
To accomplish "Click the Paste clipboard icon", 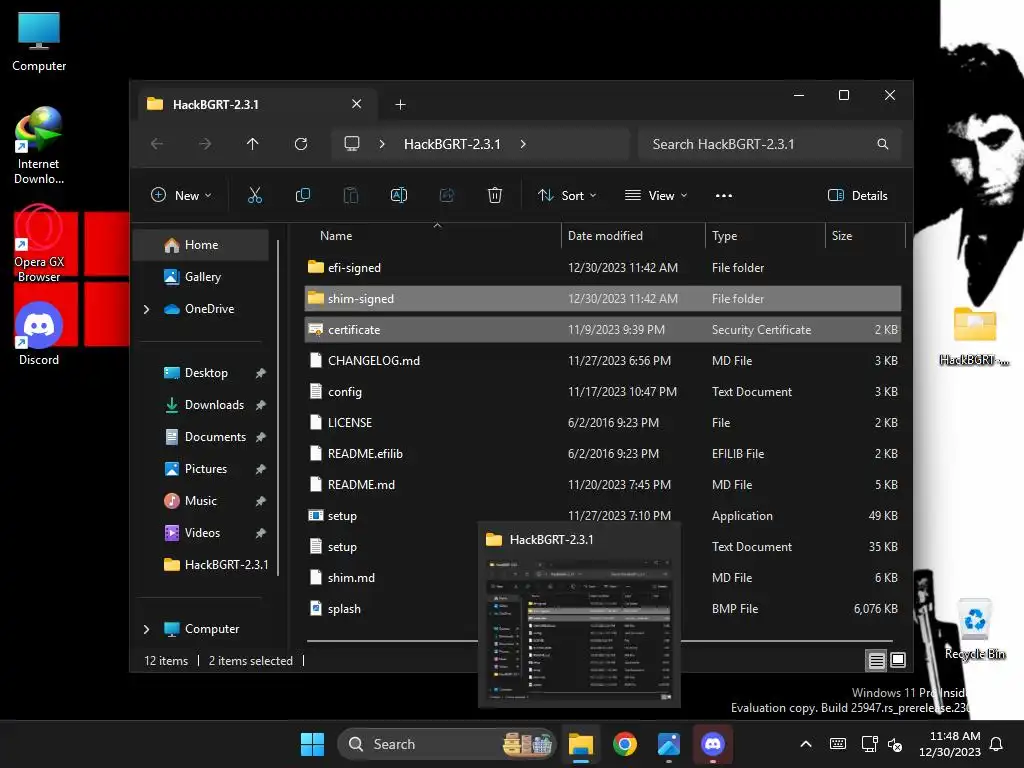I will tap(351, 195).
